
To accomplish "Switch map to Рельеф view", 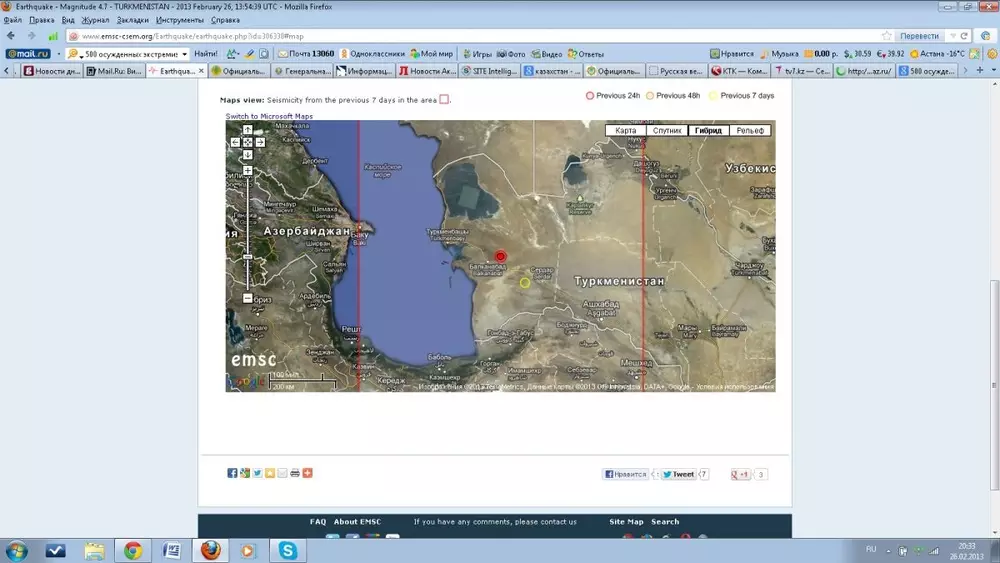I will tap(750, 131).
